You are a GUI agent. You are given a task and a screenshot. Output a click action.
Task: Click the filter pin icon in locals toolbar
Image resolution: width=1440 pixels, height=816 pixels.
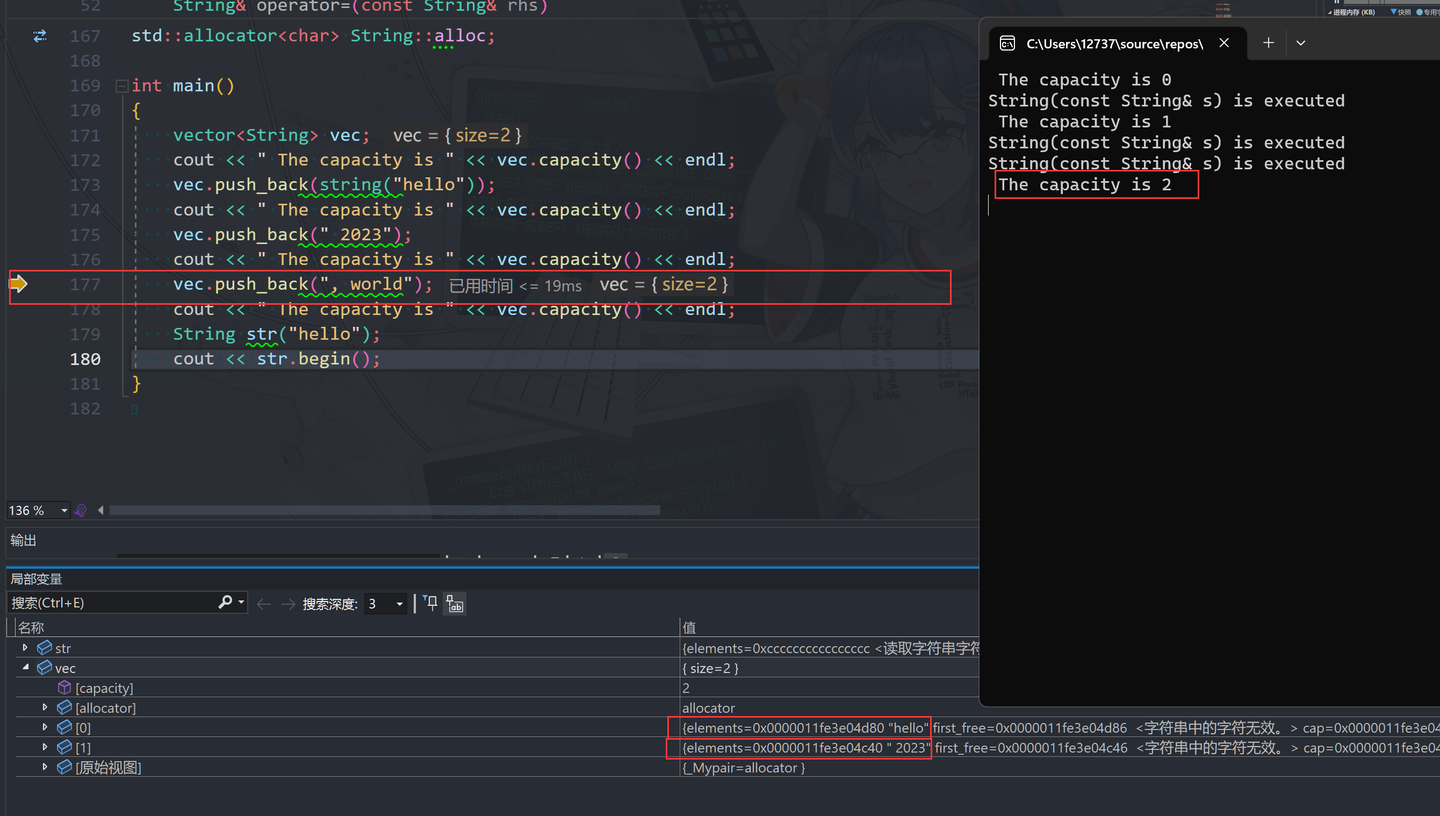430,603
